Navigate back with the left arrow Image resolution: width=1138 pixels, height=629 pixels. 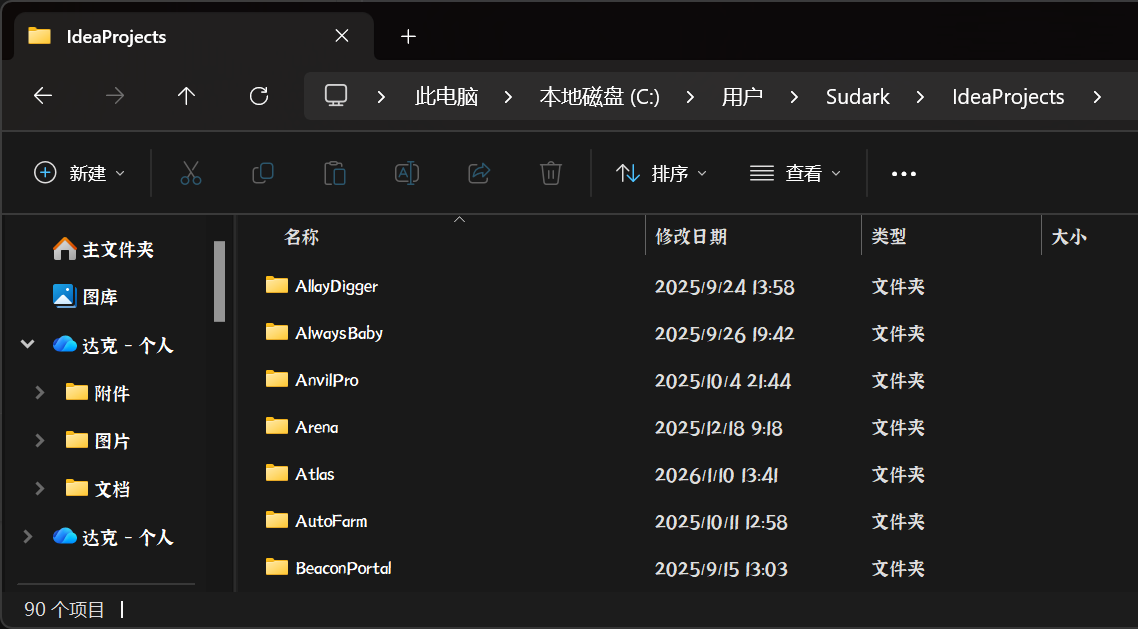(43, 96)
